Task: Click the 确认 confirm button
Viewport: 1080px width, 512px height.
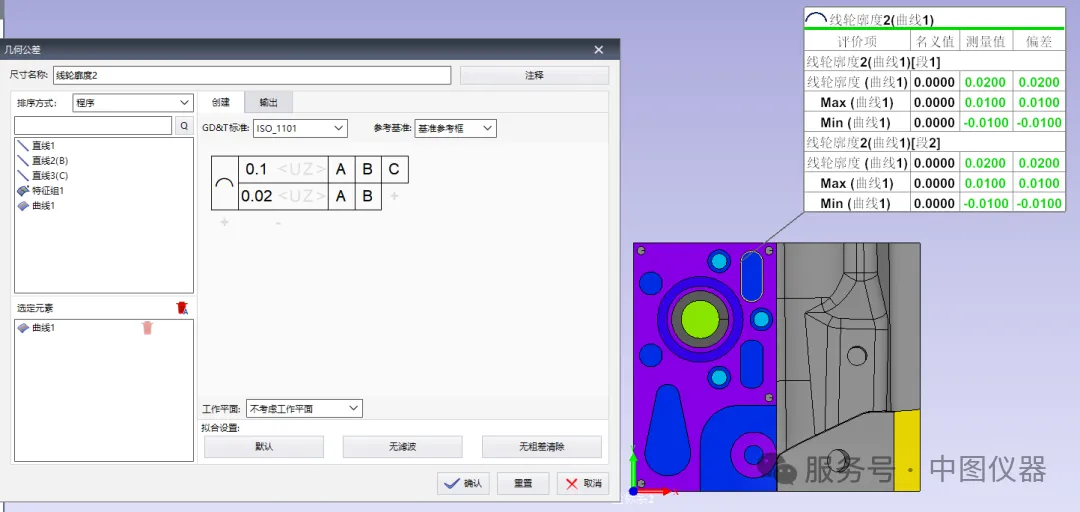Action: coord(463,483)
